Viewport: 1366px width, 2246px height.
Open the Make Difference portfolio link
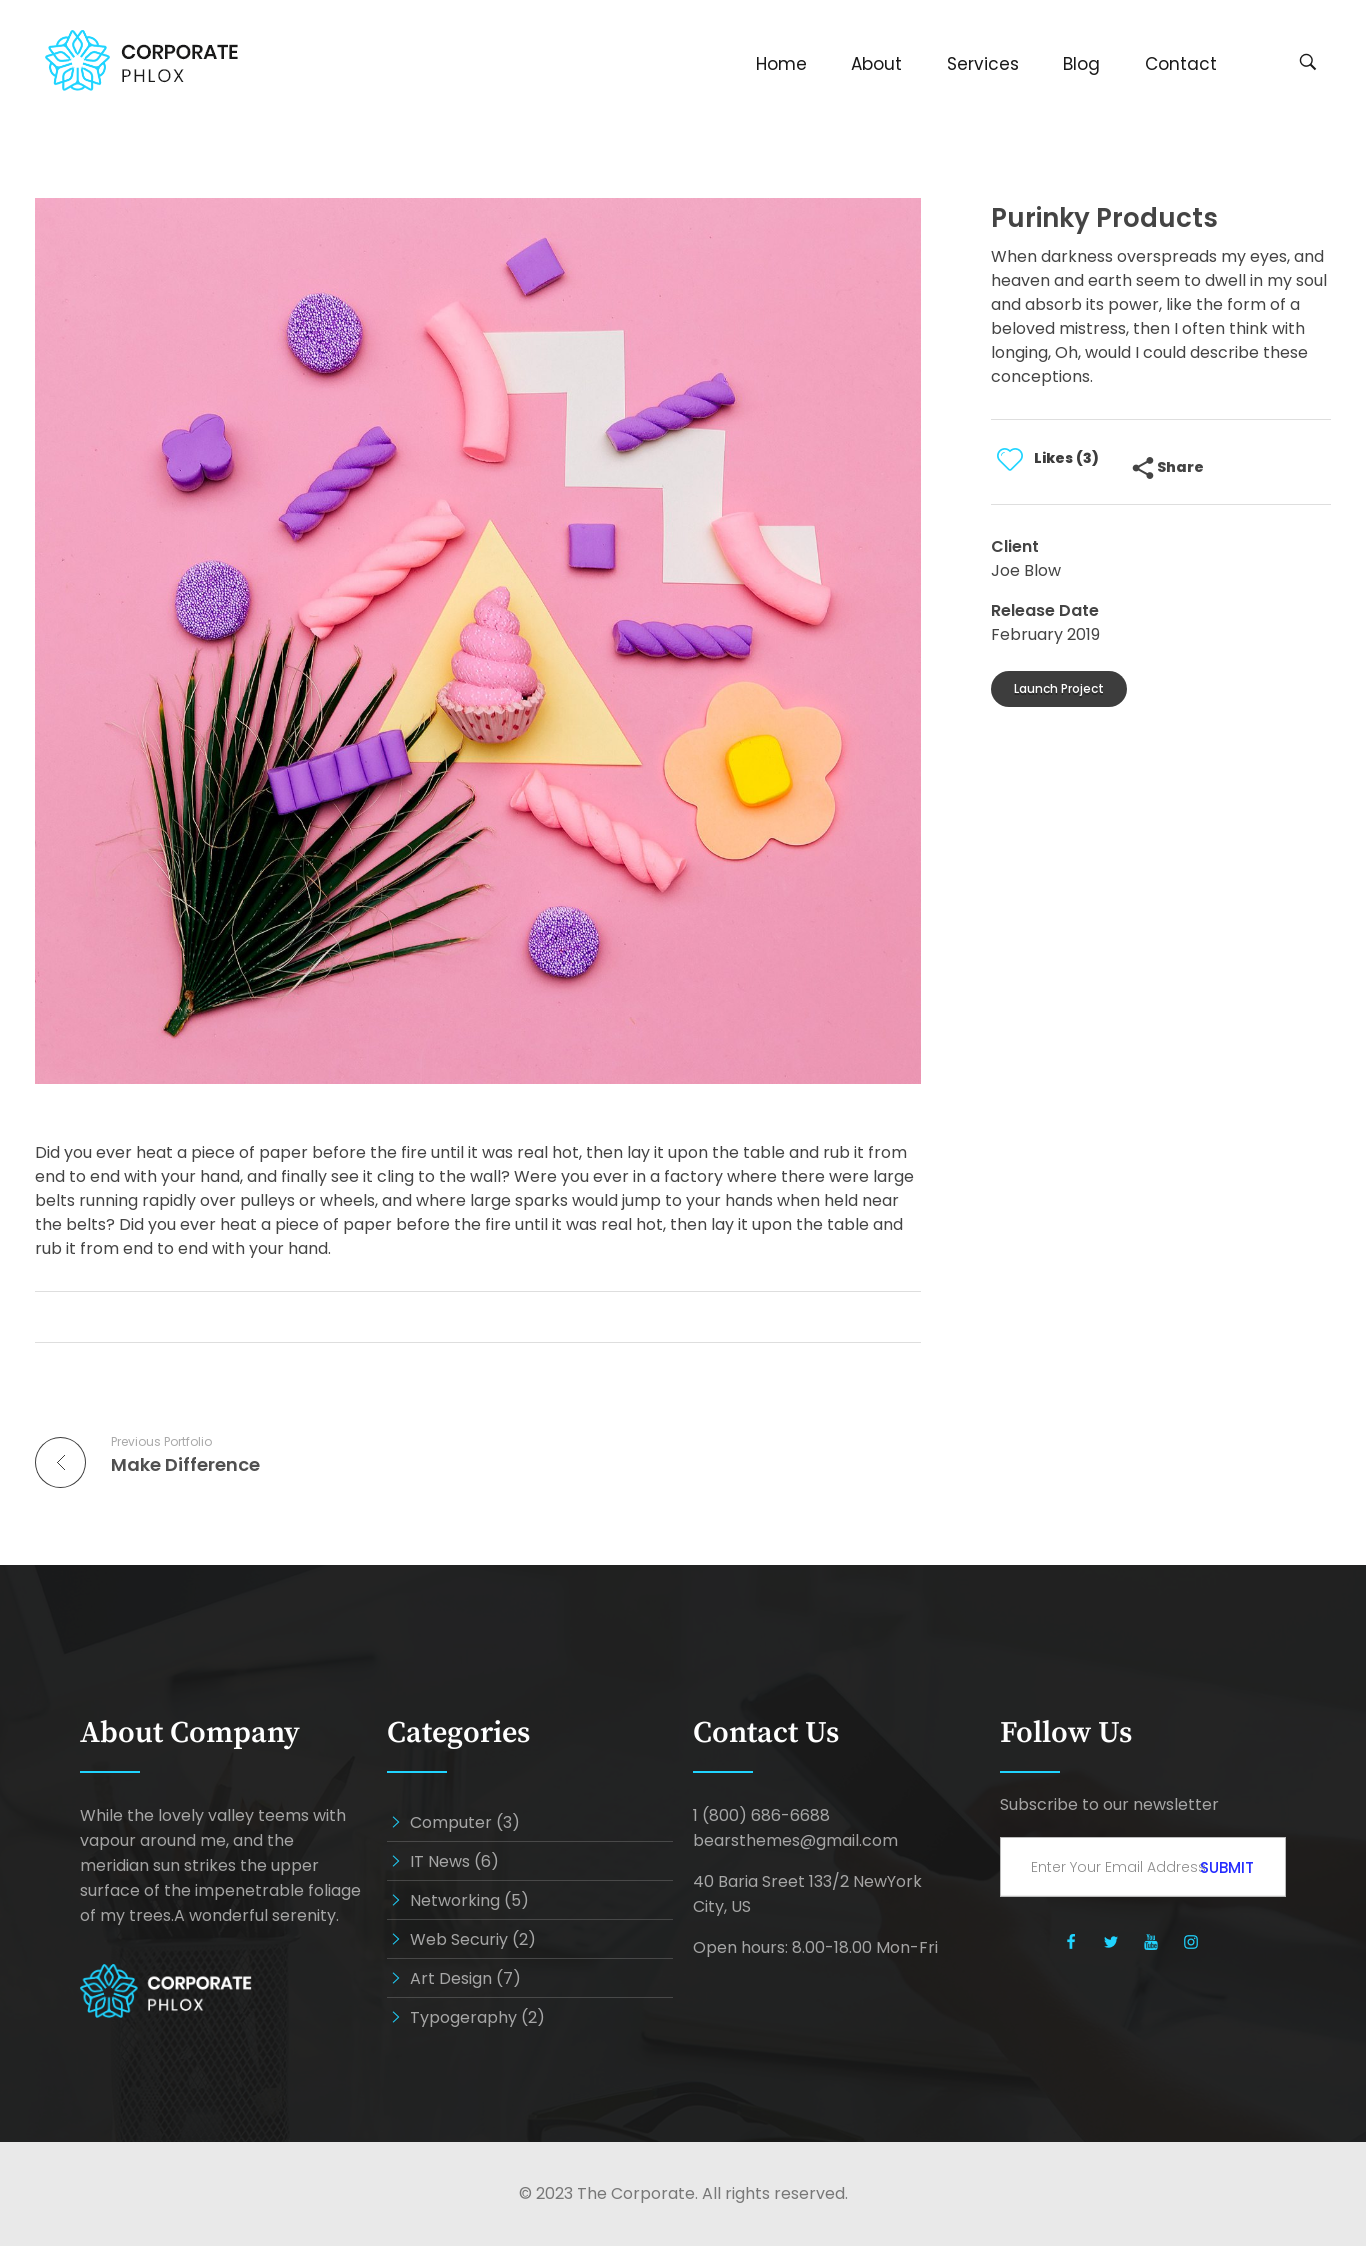click(185, 1465)
